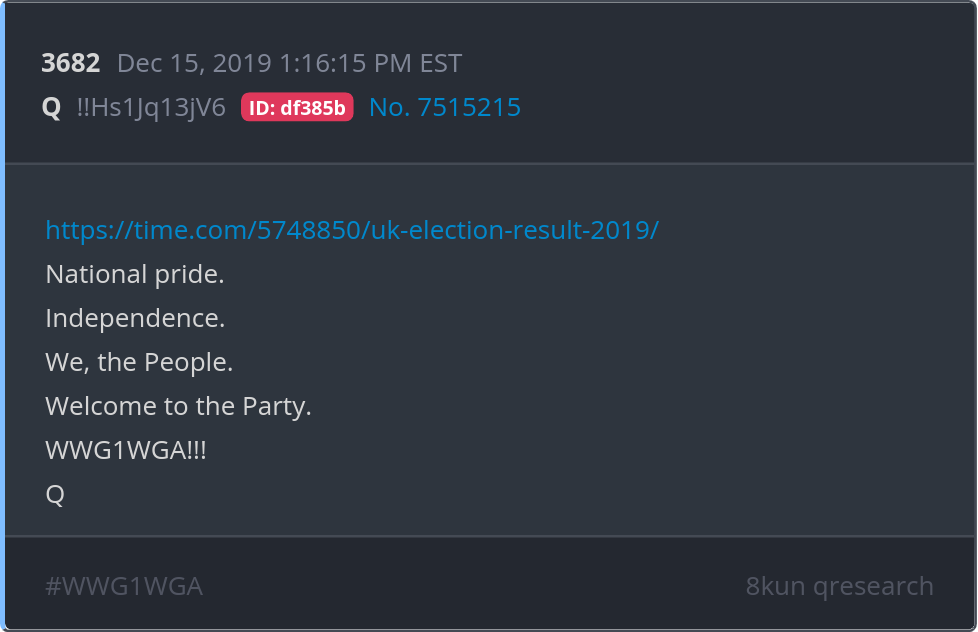This screenshot has height=632, width=978.
Task: Open the time.com UK election result link
Action: click(352, 230)
